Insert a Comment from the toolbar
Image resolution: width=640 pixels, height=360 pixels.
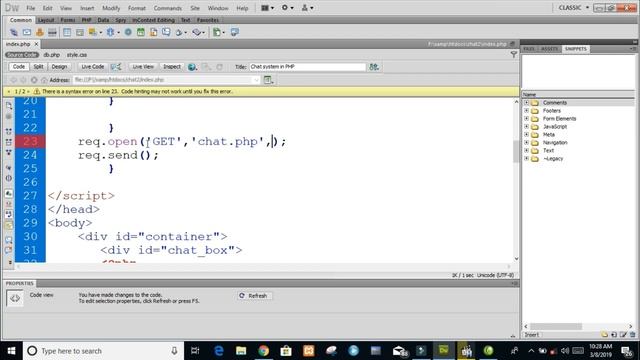click(166, 32)
